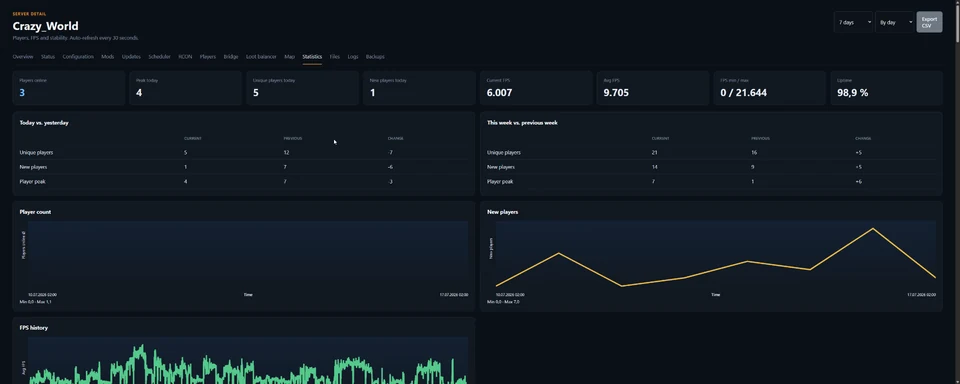Viewport: 960px width, 384px height.
Task: Click New players row in This week table
Action: tap(711, 167)
